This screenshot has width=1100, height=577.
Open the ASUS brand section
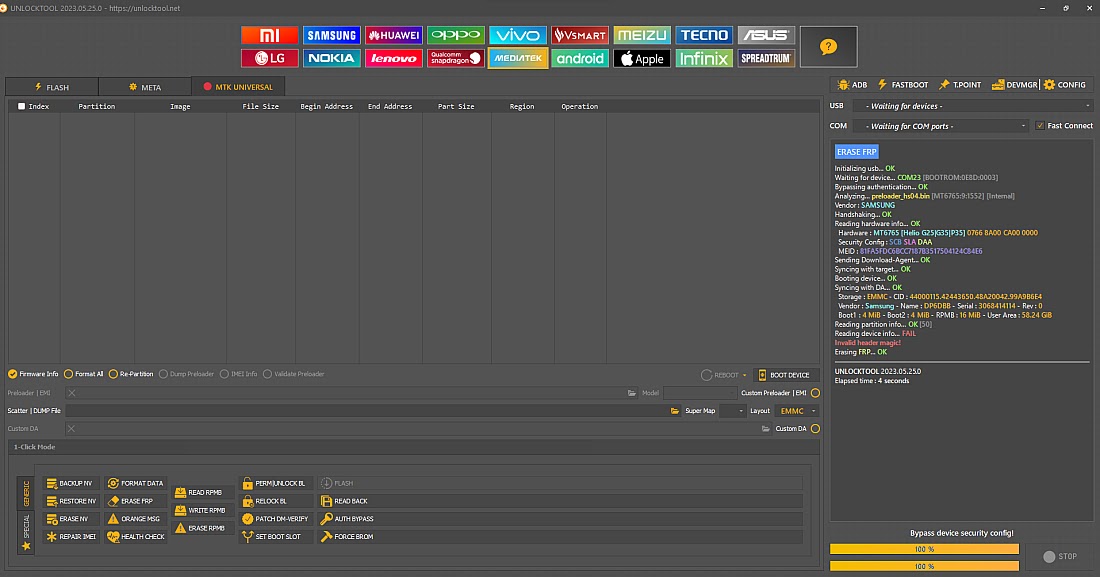[766, 35]
